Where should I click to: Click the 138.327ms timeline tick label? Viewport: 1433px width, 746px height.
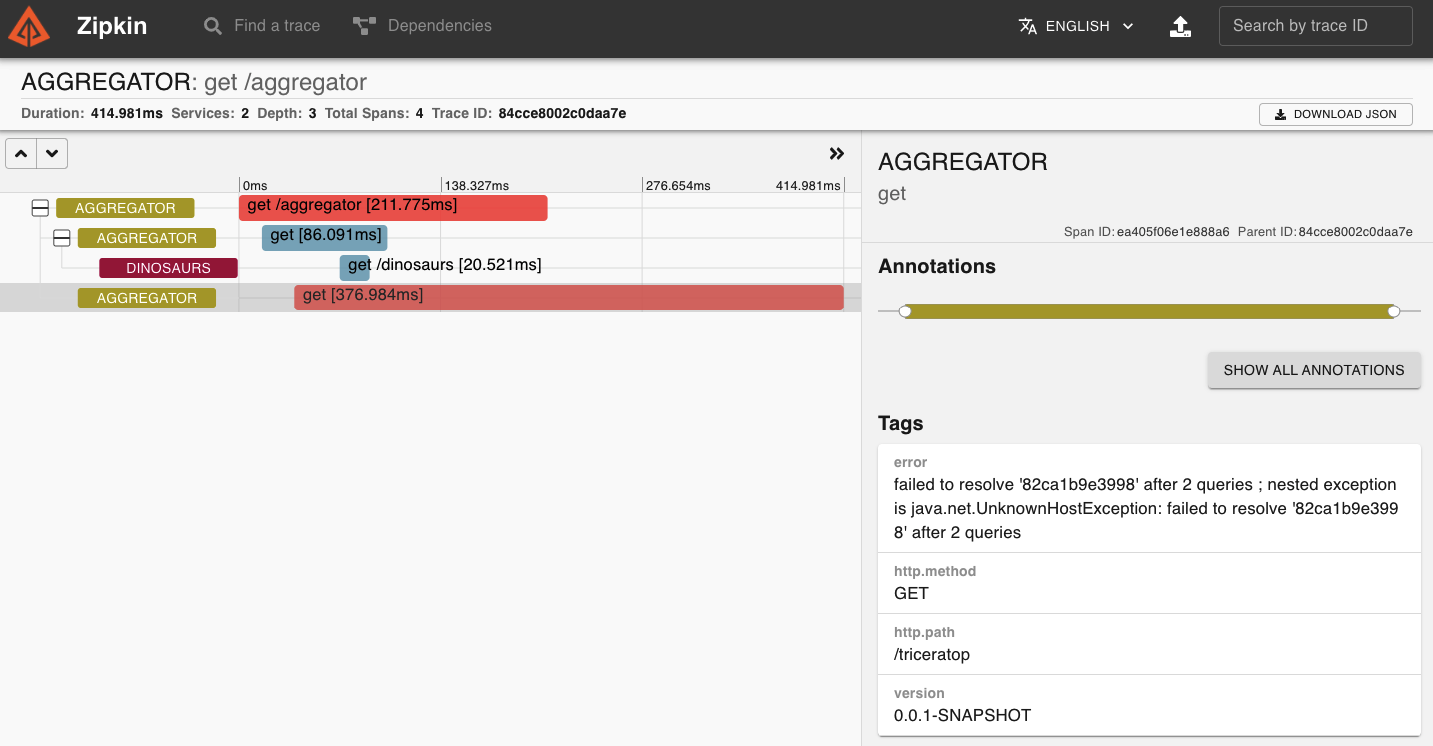477,186
